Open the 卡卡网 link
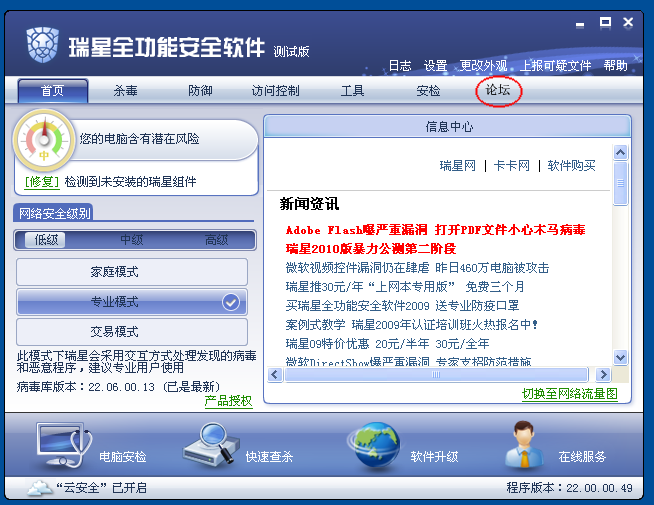This screenshot has width=654, height=505. [512, 166]
